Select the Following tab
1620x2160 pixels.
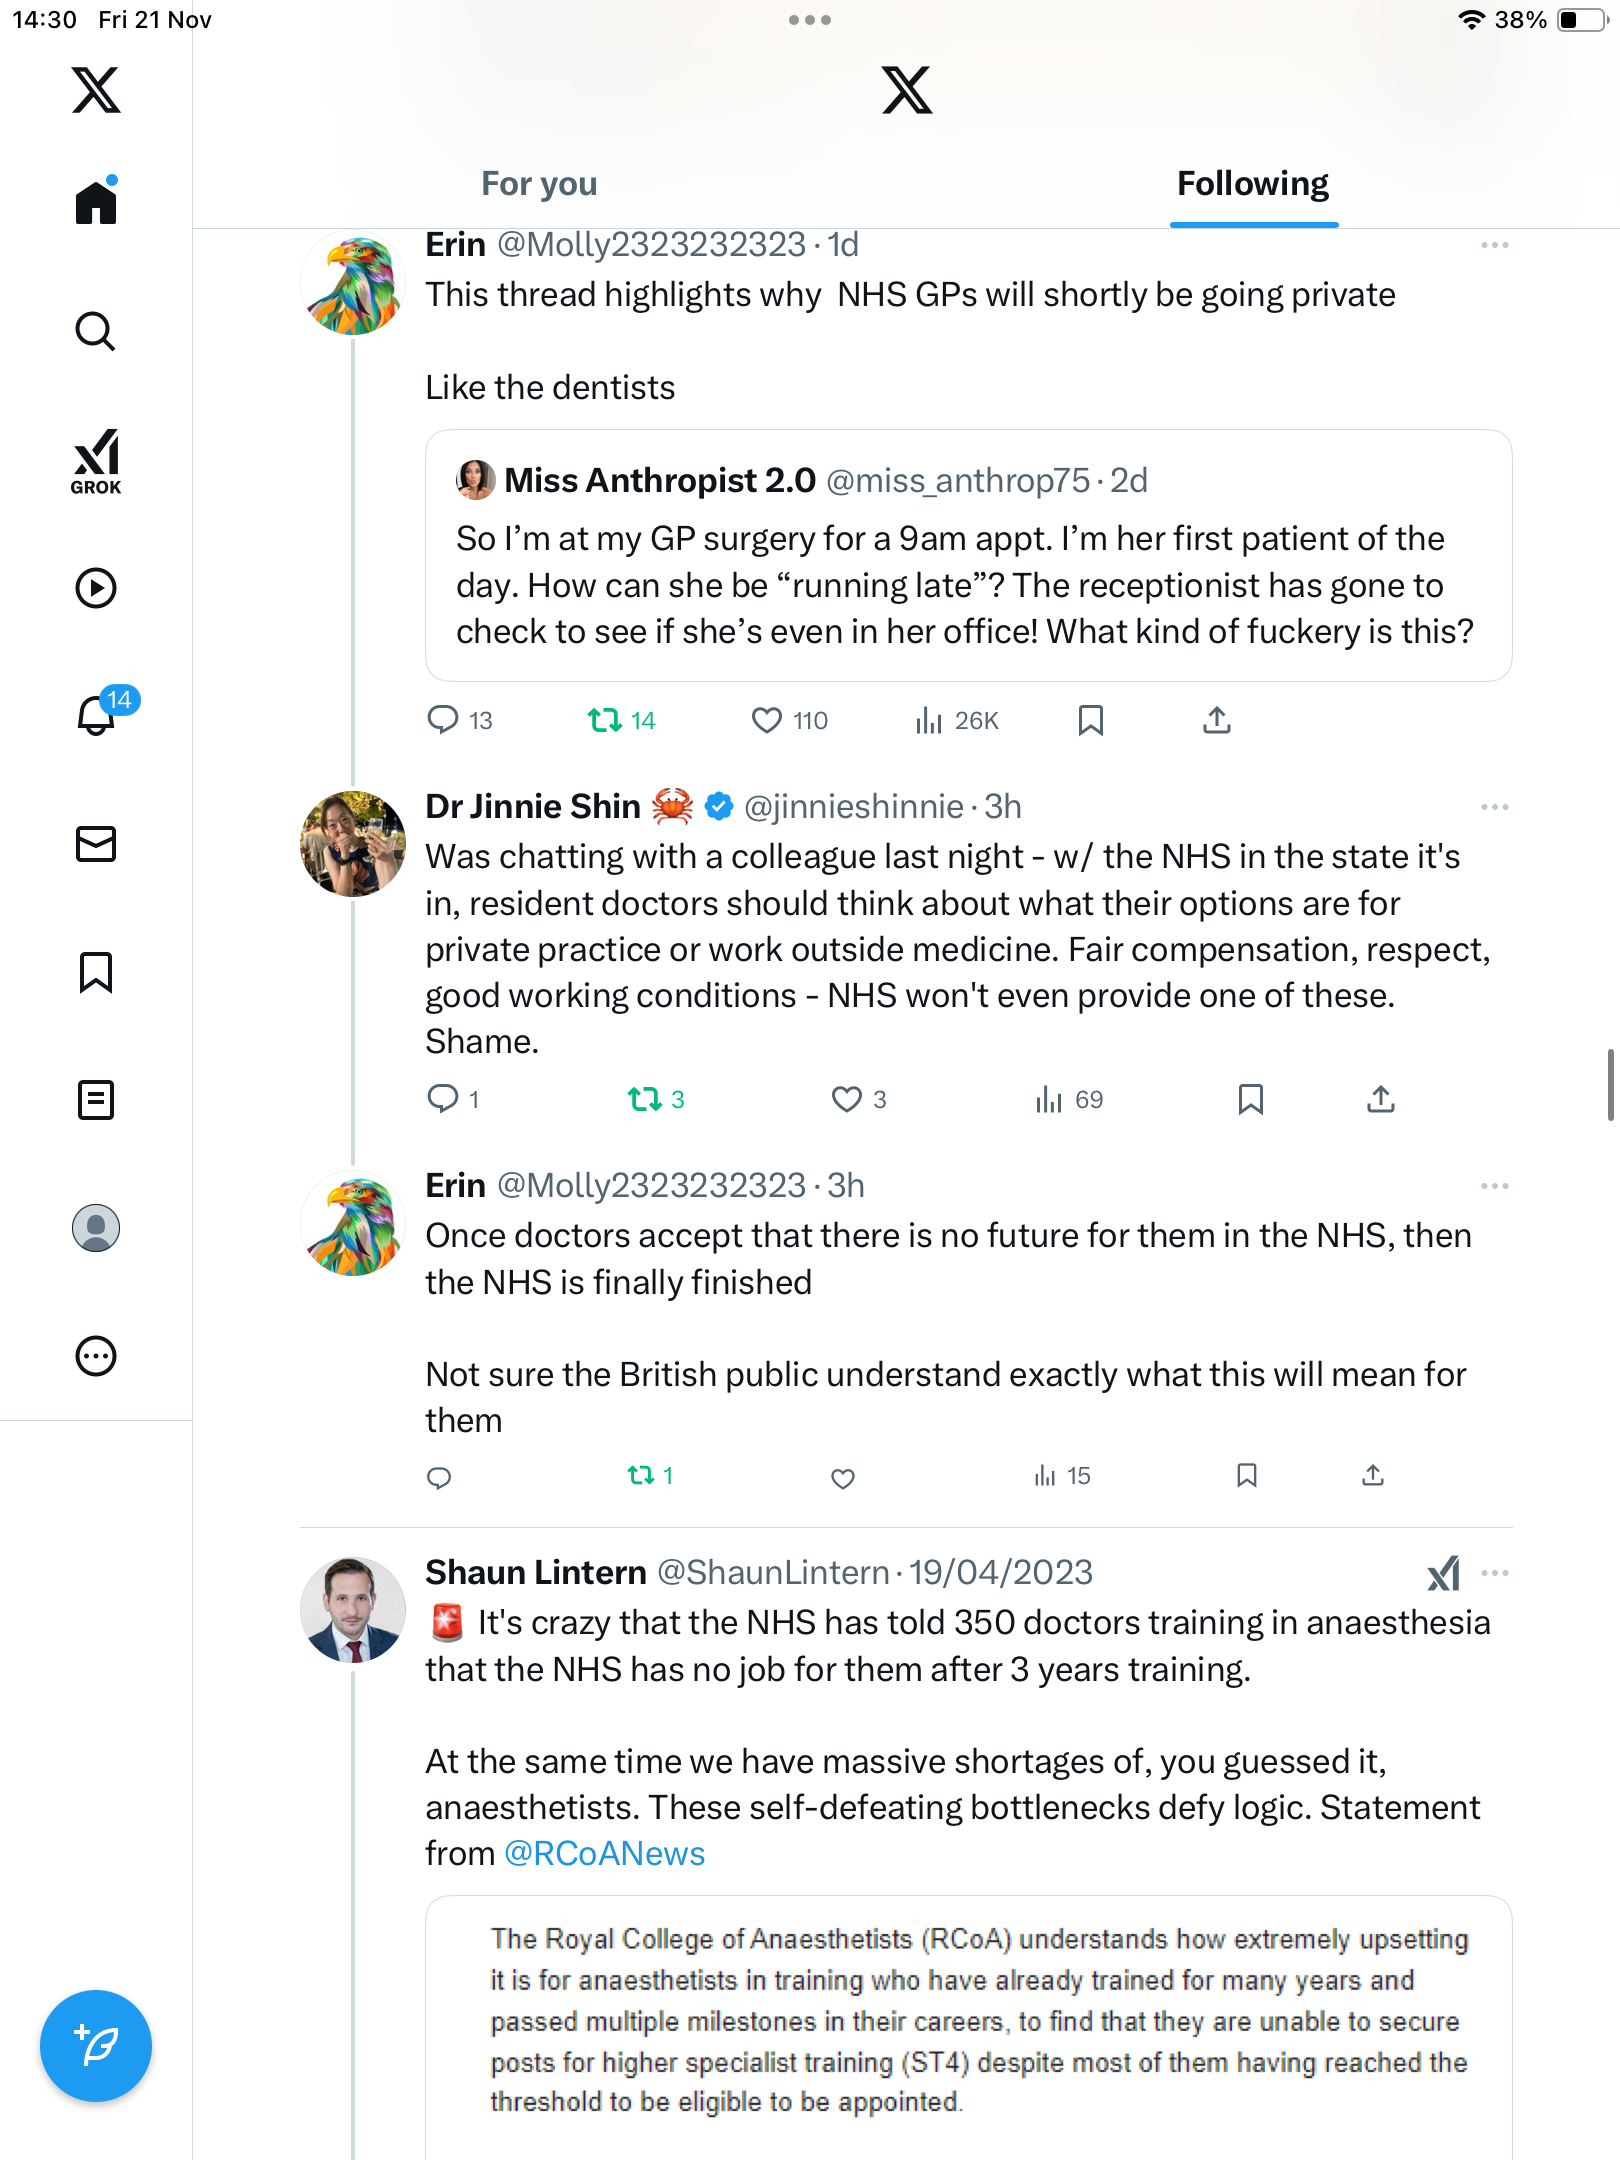click(1252, 184)
